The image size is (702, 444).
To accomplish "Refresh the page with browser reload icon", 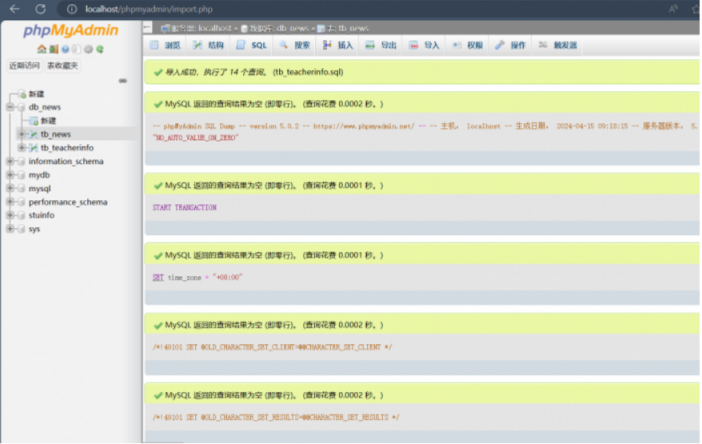I will point(40,9).
